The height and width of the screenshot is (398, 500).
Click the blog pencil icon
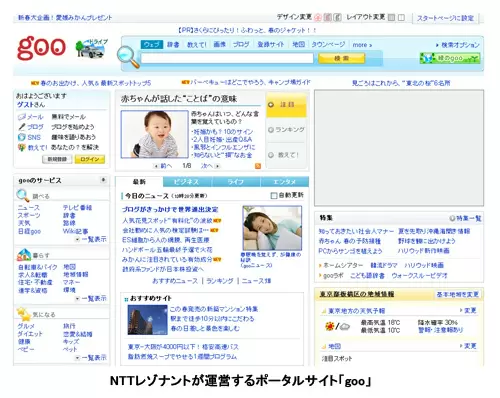(22, 127)
